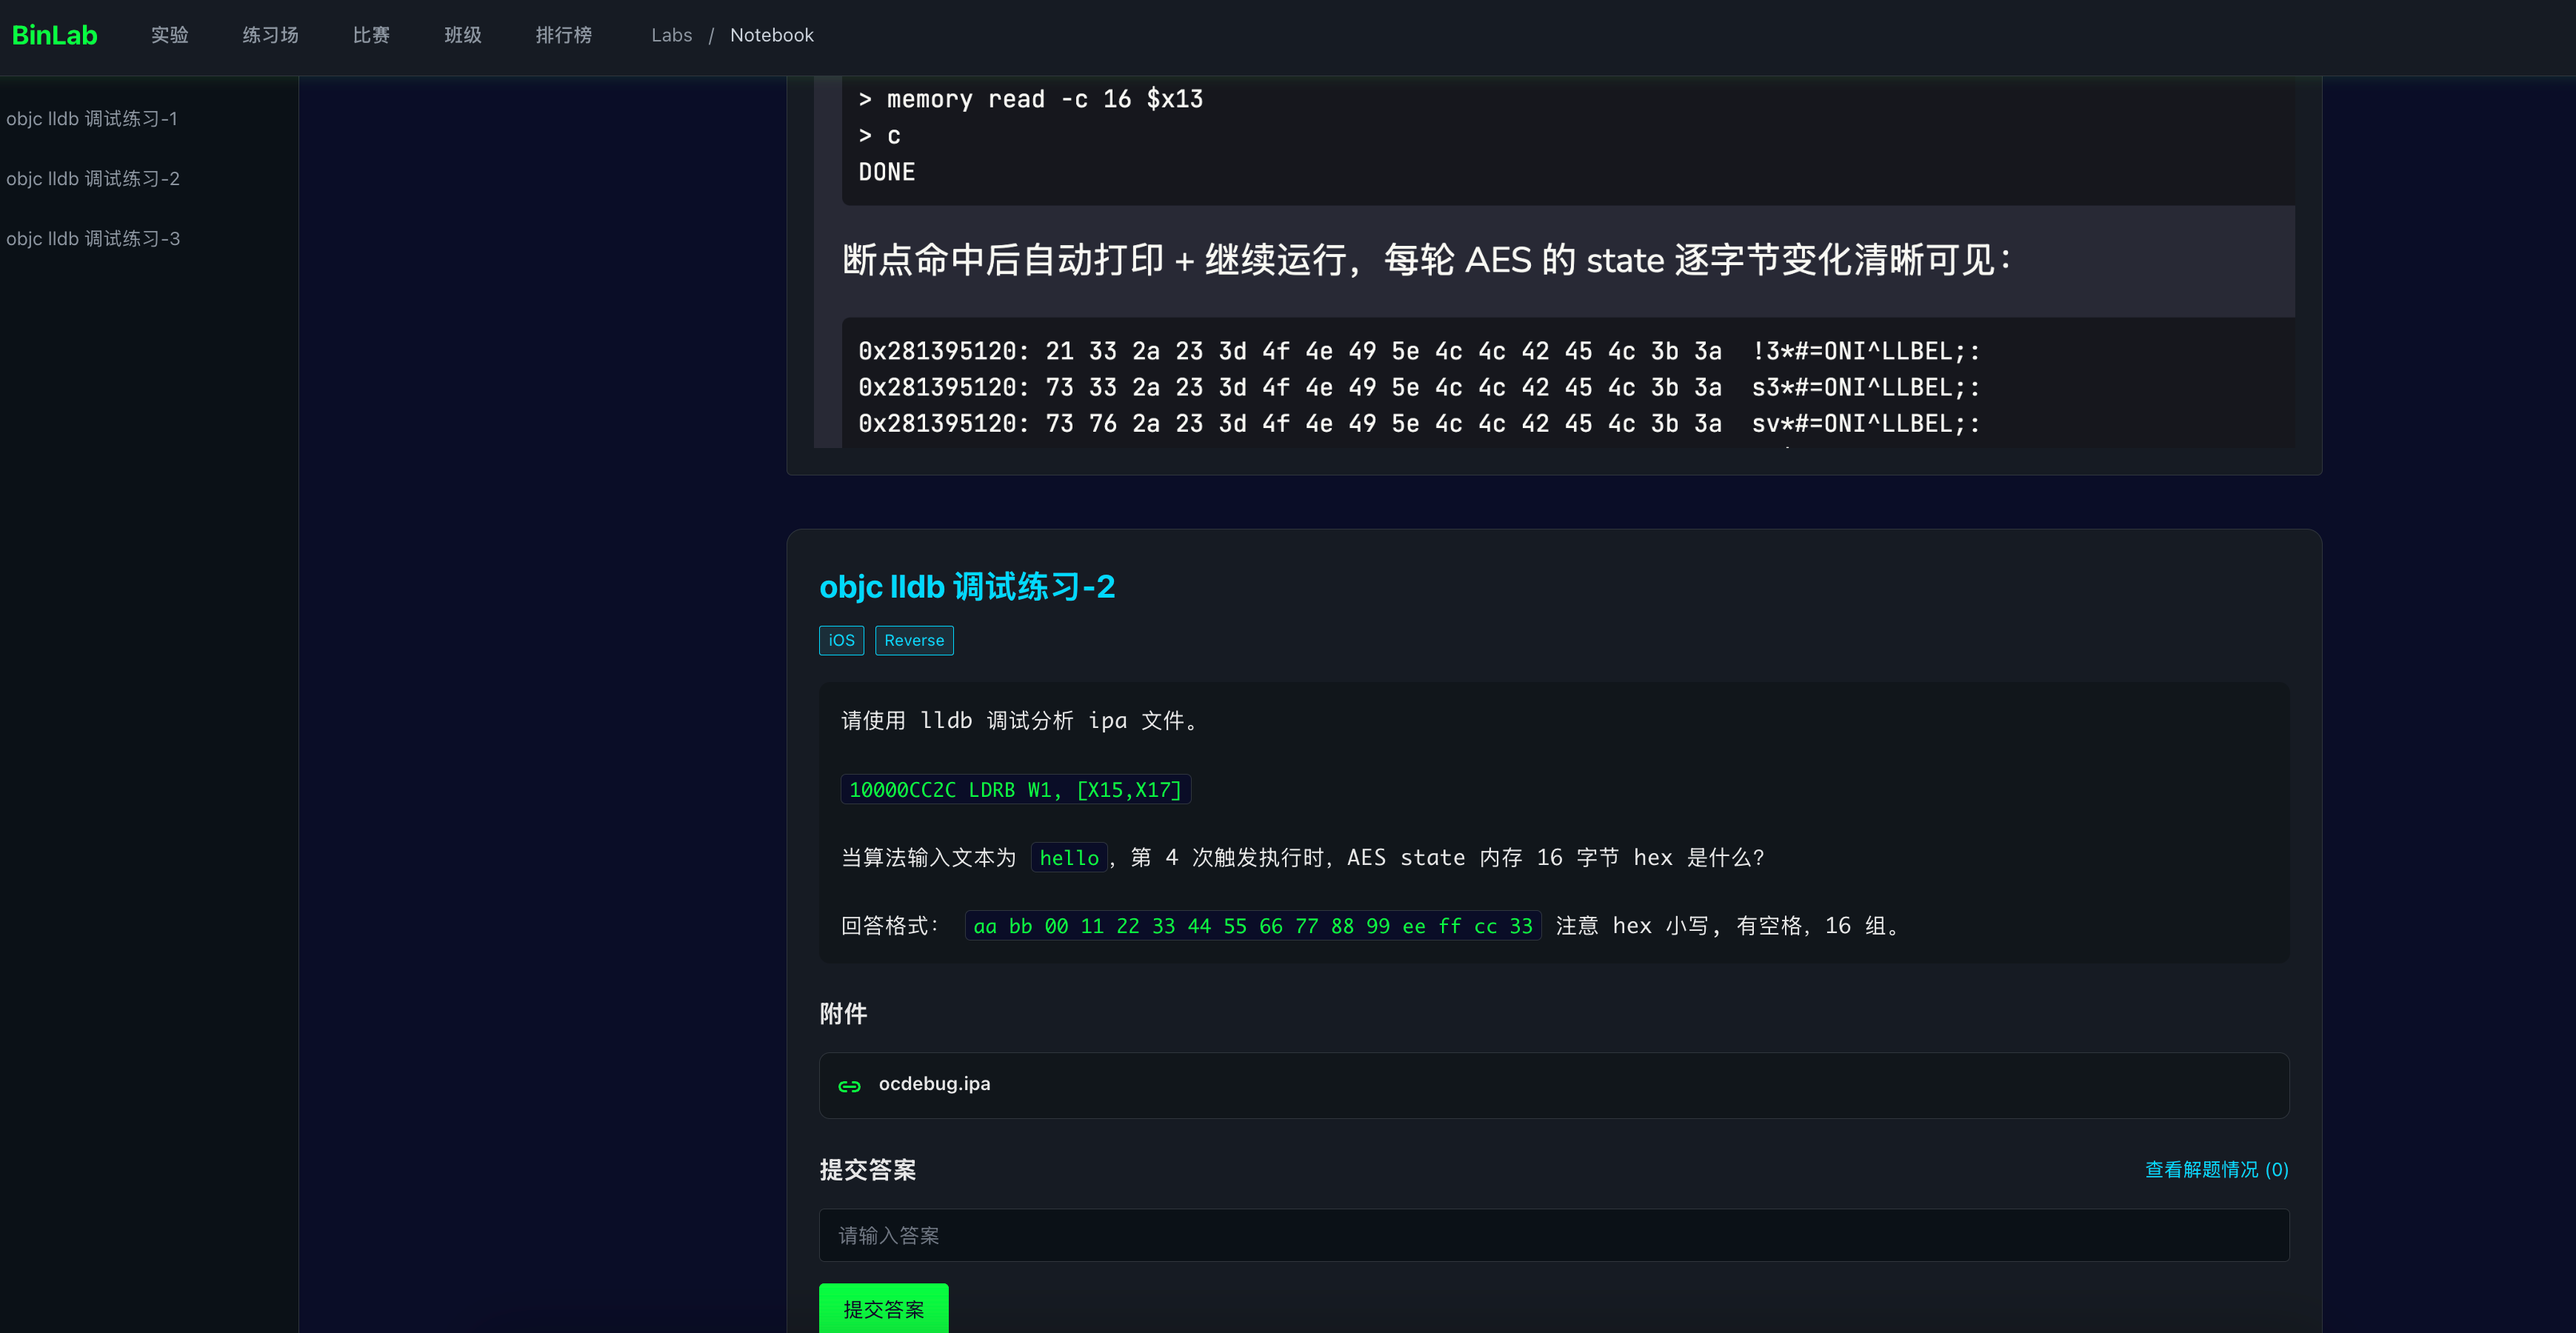
Task: Open the objc lldb 调试练习-2 title link
Action: [967, 587]
